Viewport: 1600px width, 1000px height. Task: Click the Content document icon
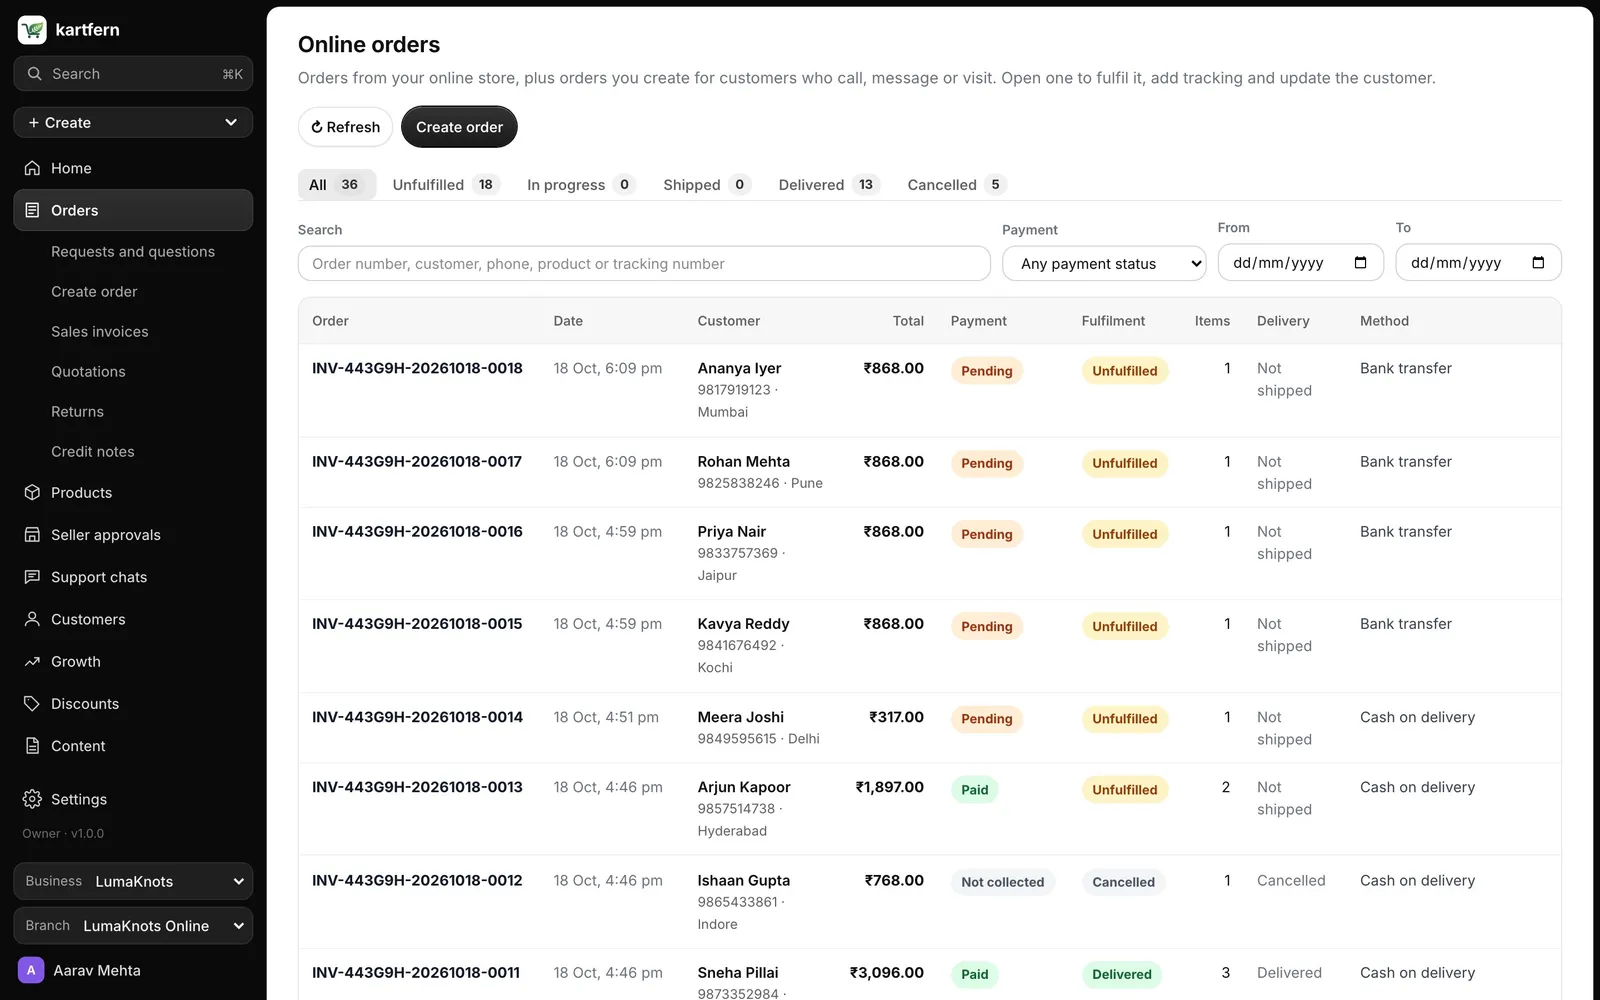(32, 746)
